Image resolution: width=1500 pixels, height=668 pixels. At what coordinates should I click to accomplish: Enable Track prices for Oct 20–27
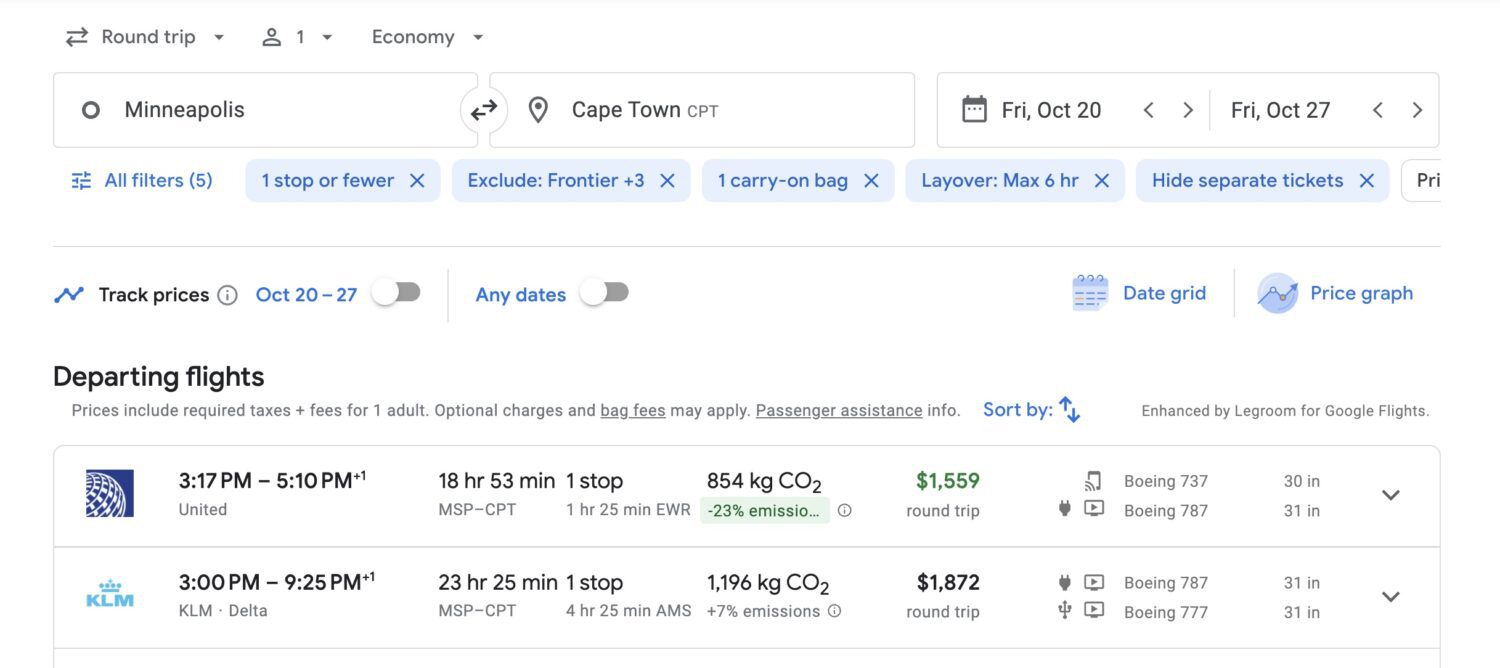pos(396,293)
